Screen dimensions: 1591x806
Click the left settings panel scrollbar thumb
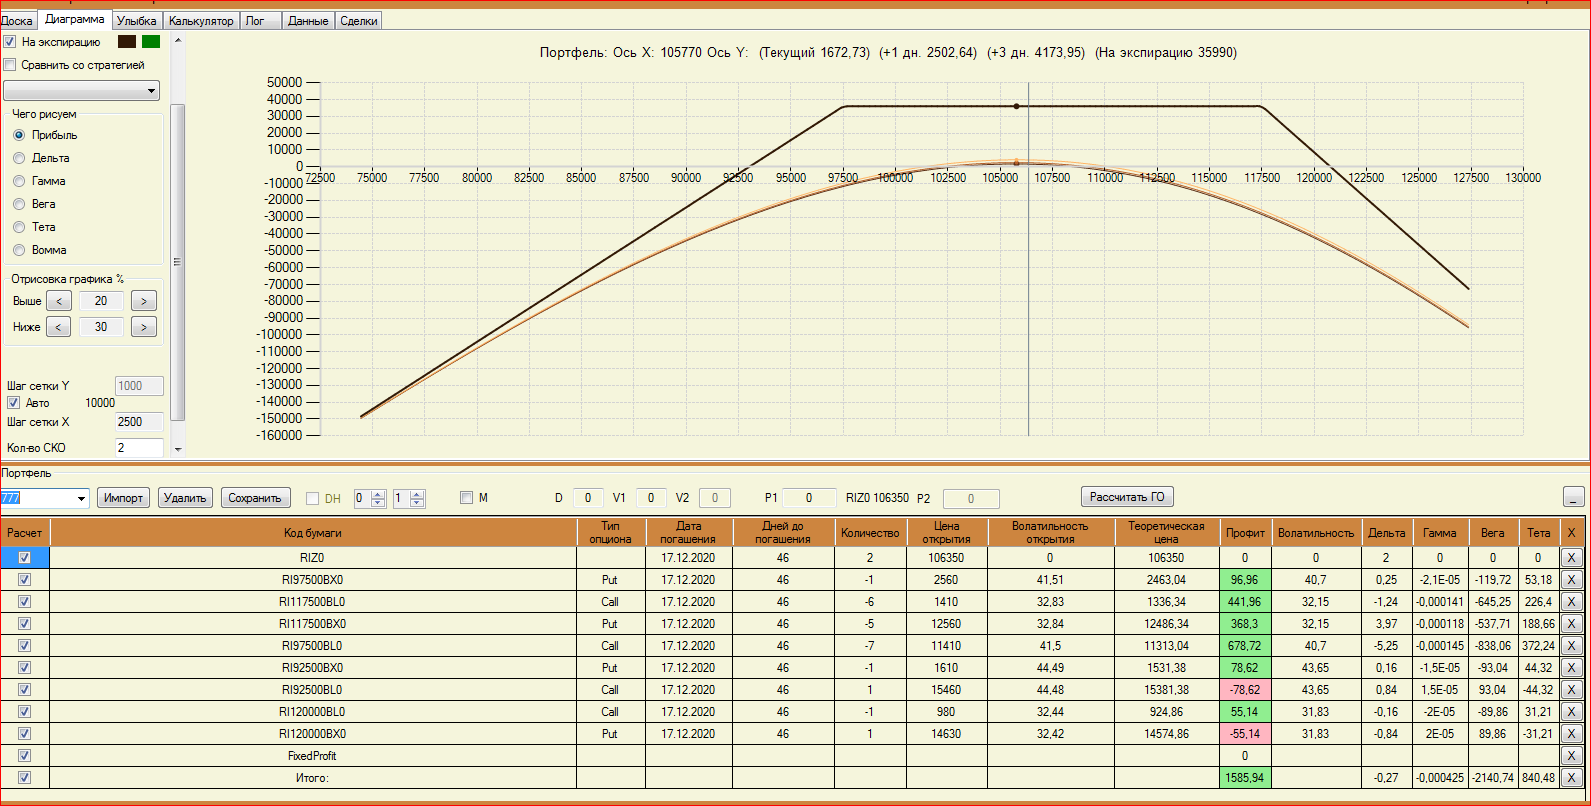[x=178, y=262]
